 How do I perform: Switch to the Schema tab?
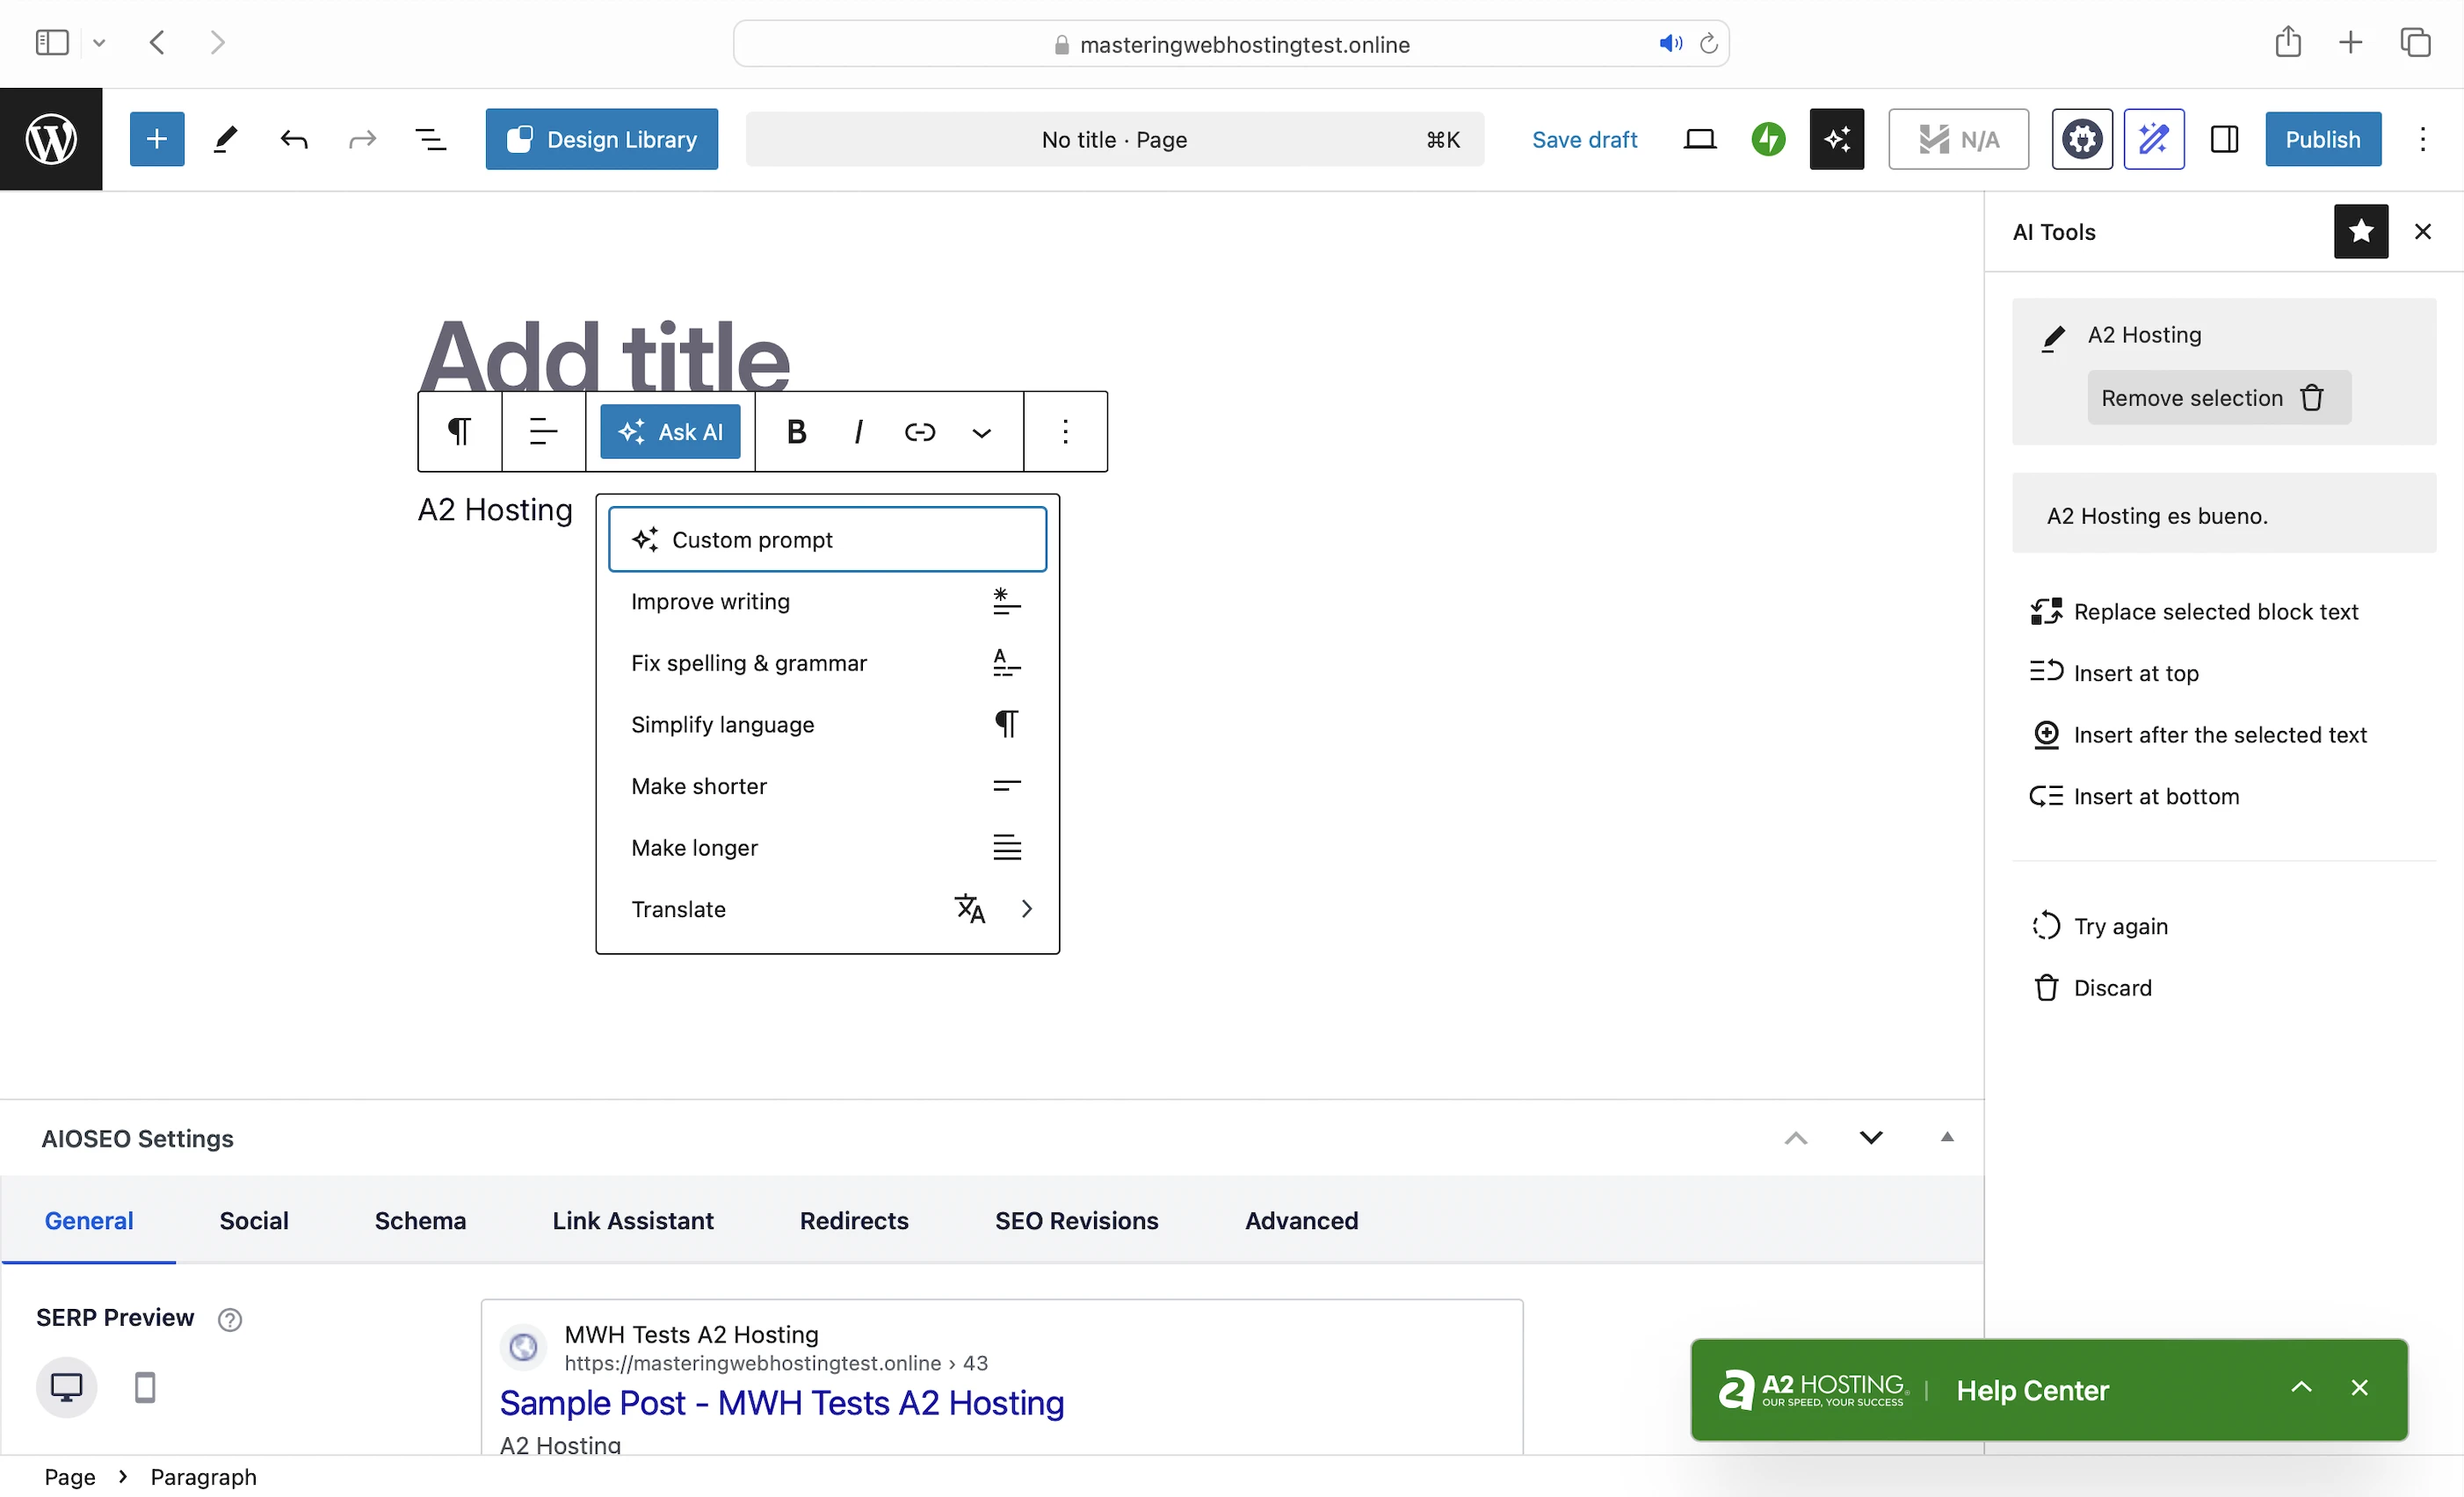pyautogui.click(x=420, y=1220)
